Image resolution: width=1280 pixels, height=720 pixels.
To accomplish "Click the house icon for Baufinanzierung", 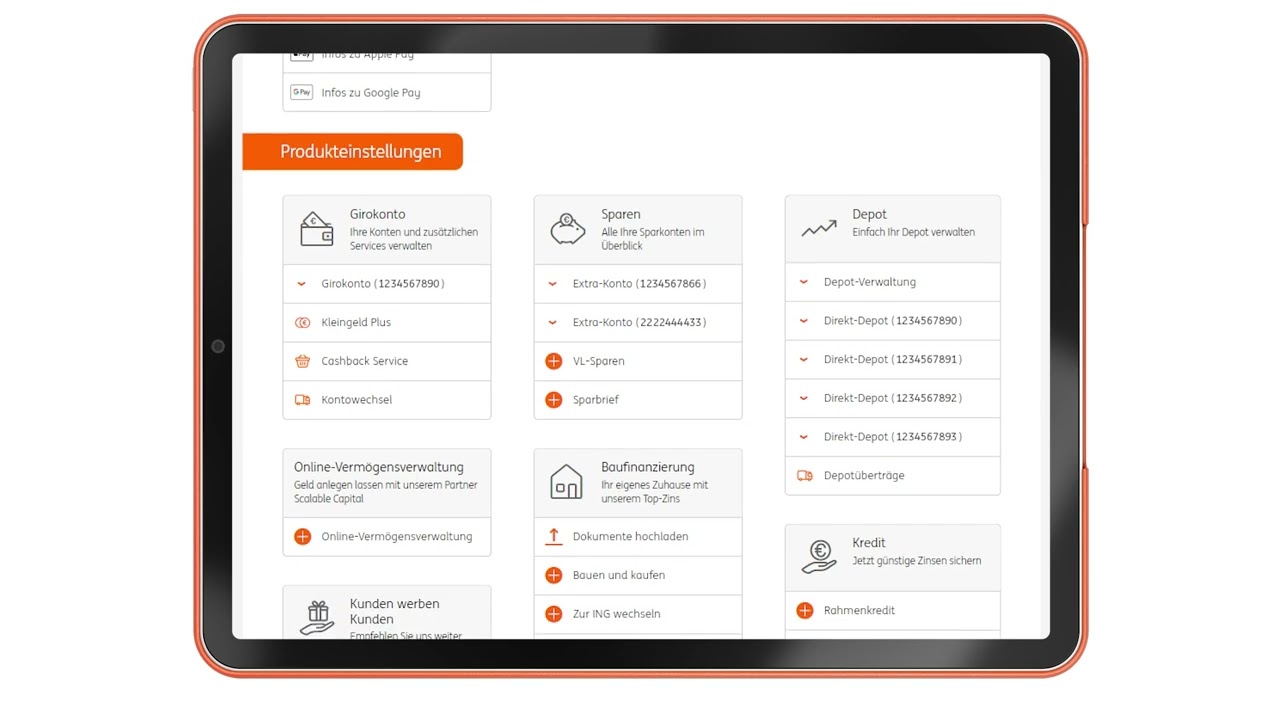I will (567, 482).
